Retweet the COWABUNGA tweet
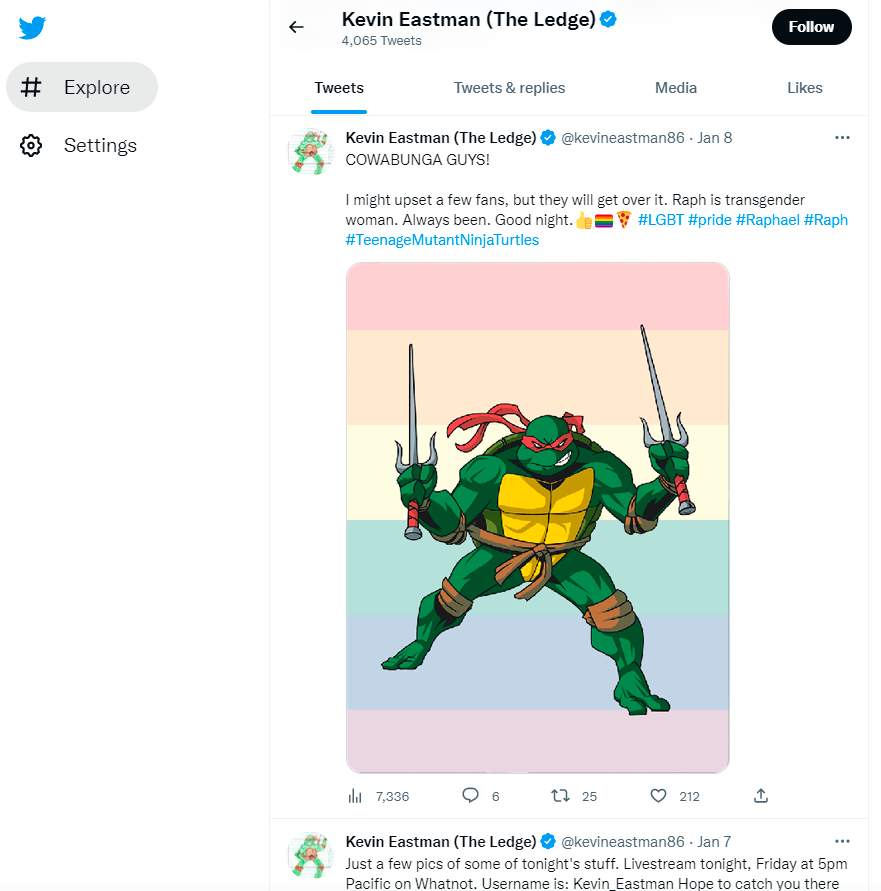 click(561, 796)
